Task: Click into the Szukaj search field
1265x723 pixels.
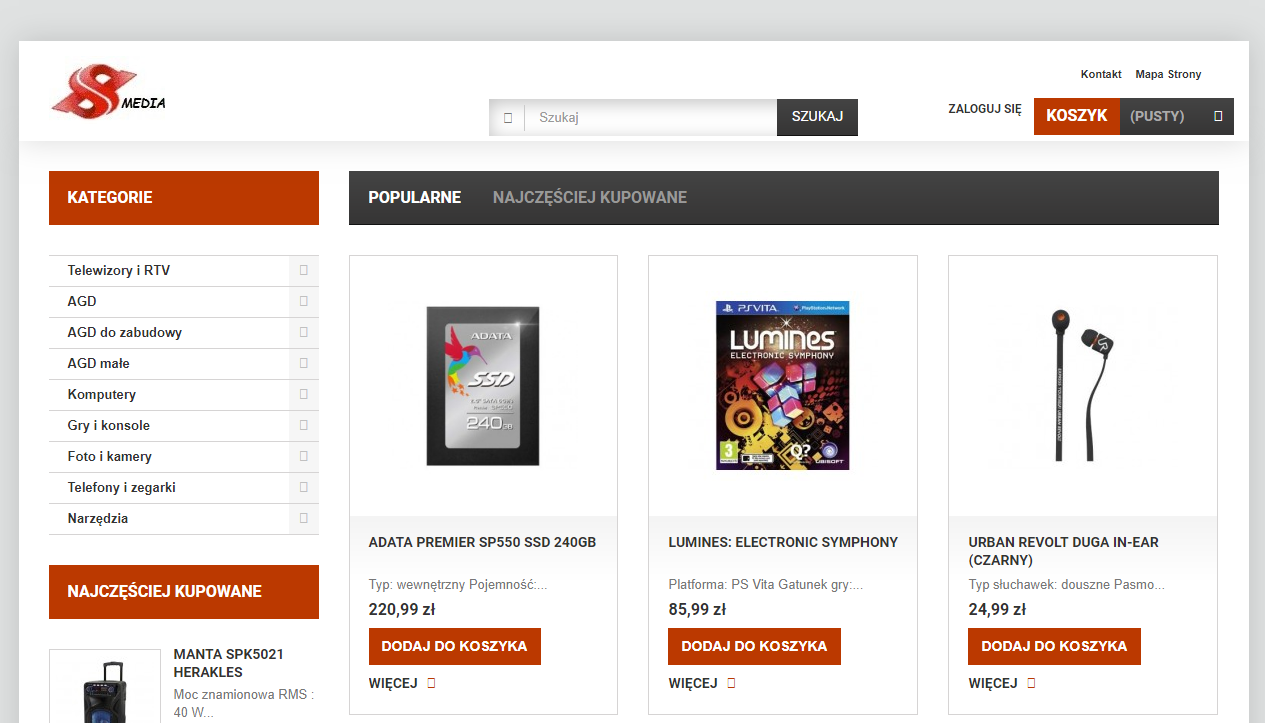Action: tap(650, 117)
